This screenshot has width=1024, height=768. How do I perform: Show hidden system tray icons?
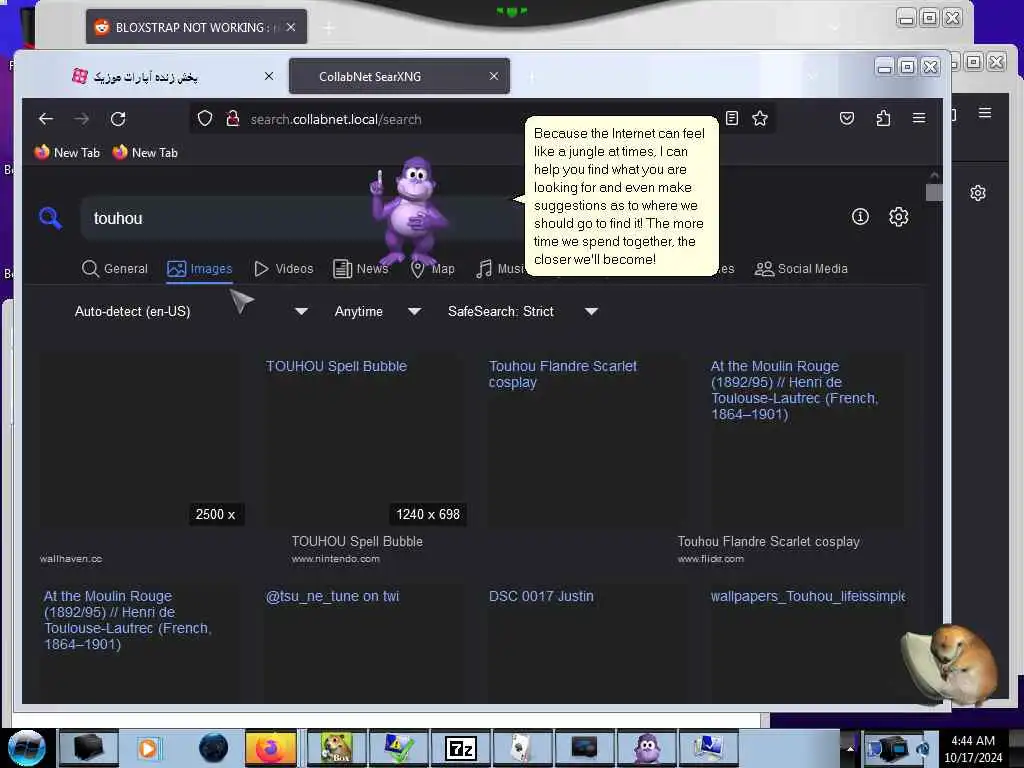pyautogui.click(x=850, y=748)
